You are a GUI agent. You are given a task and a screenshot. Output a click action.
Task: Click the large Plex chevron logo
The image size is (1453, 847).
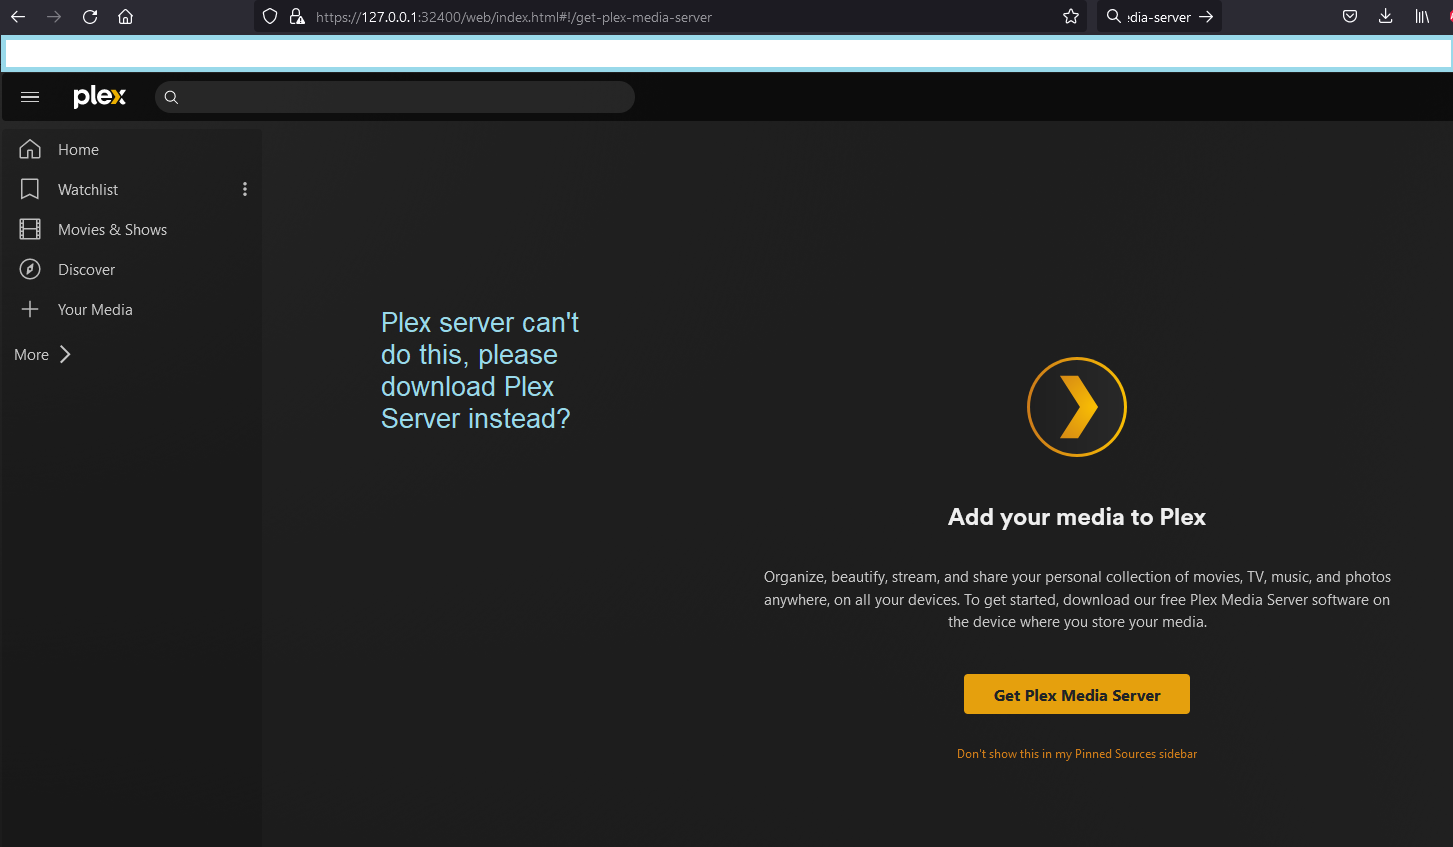pos(1077,407)
